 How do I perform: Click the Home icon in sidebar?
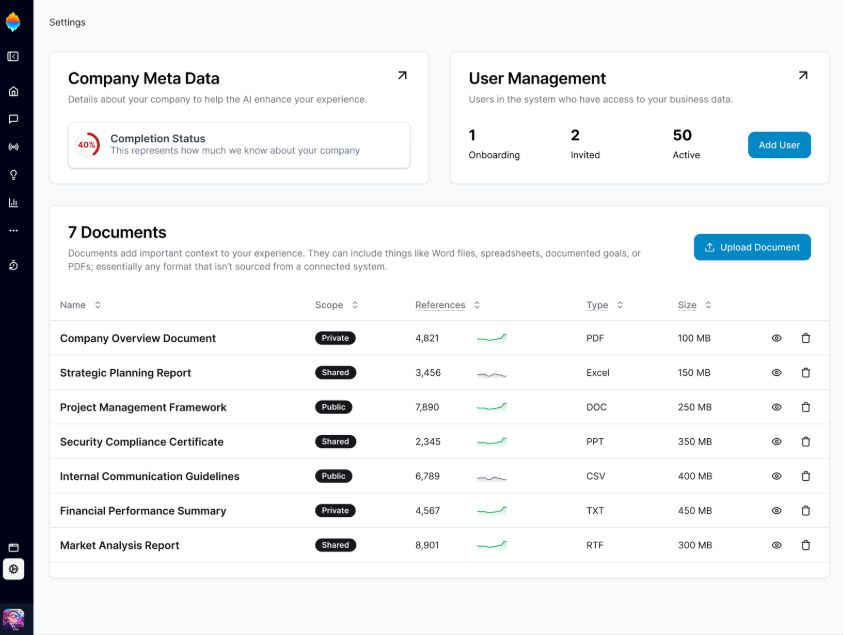click(13, 91)
